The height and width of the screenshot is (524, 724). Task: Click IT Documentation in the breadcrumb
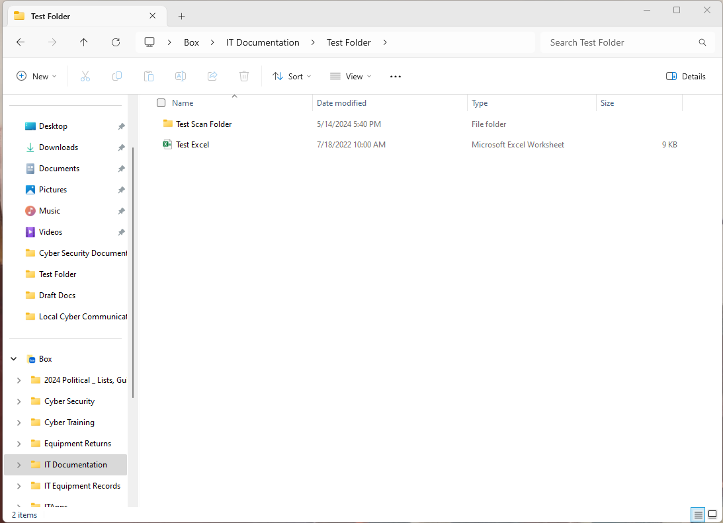[x=262, y=42]
